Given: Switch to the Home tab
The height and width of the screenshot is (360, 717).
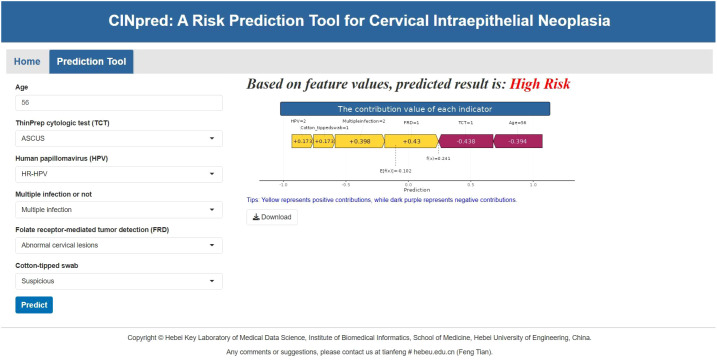Looking at the screenshot, I should pos(27,62).
